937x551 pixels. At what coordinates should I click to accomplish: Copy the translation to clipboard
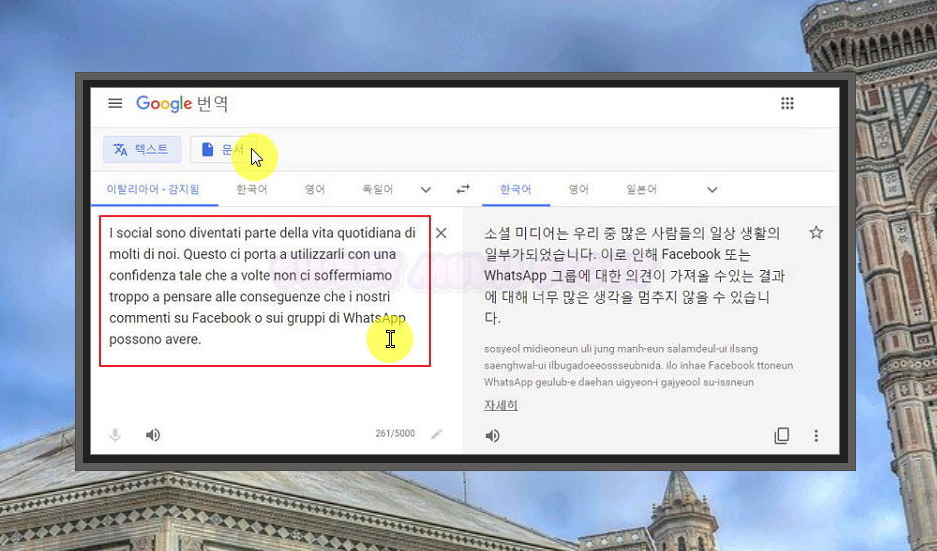point(782,436)
